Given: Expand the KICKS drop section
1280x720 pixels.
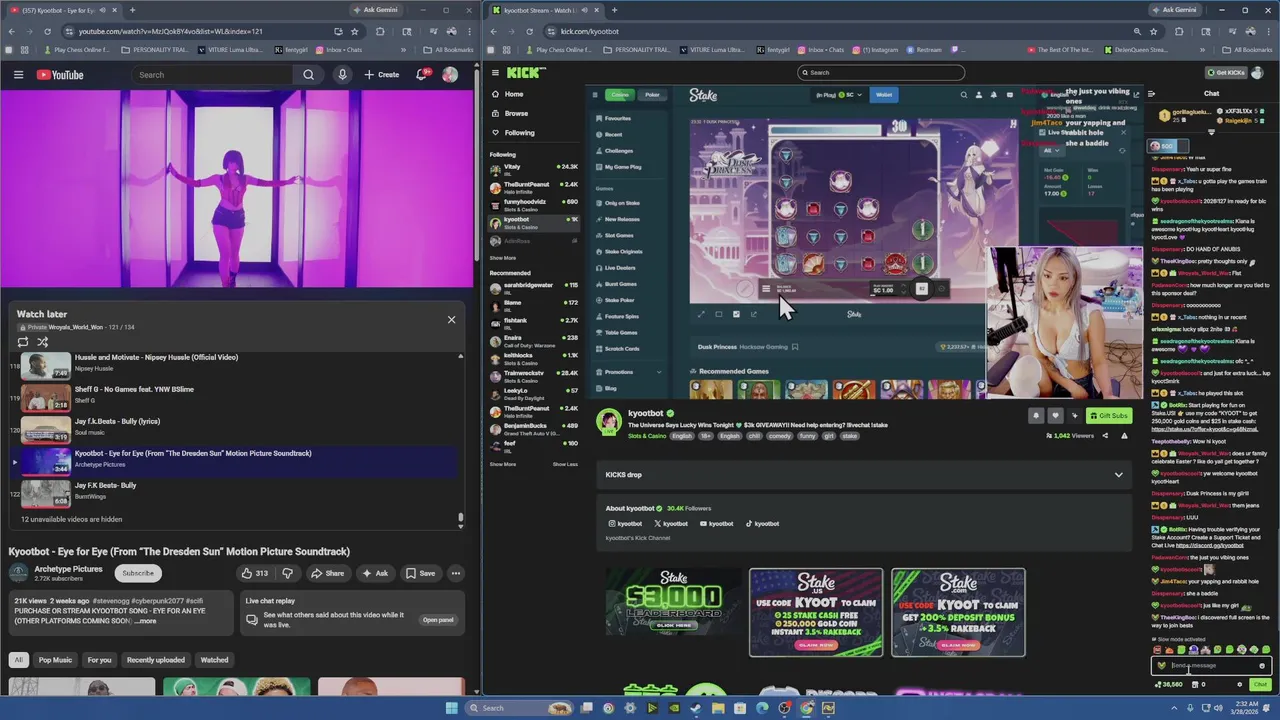Looking at the screenshot, I should pos(864,475).
